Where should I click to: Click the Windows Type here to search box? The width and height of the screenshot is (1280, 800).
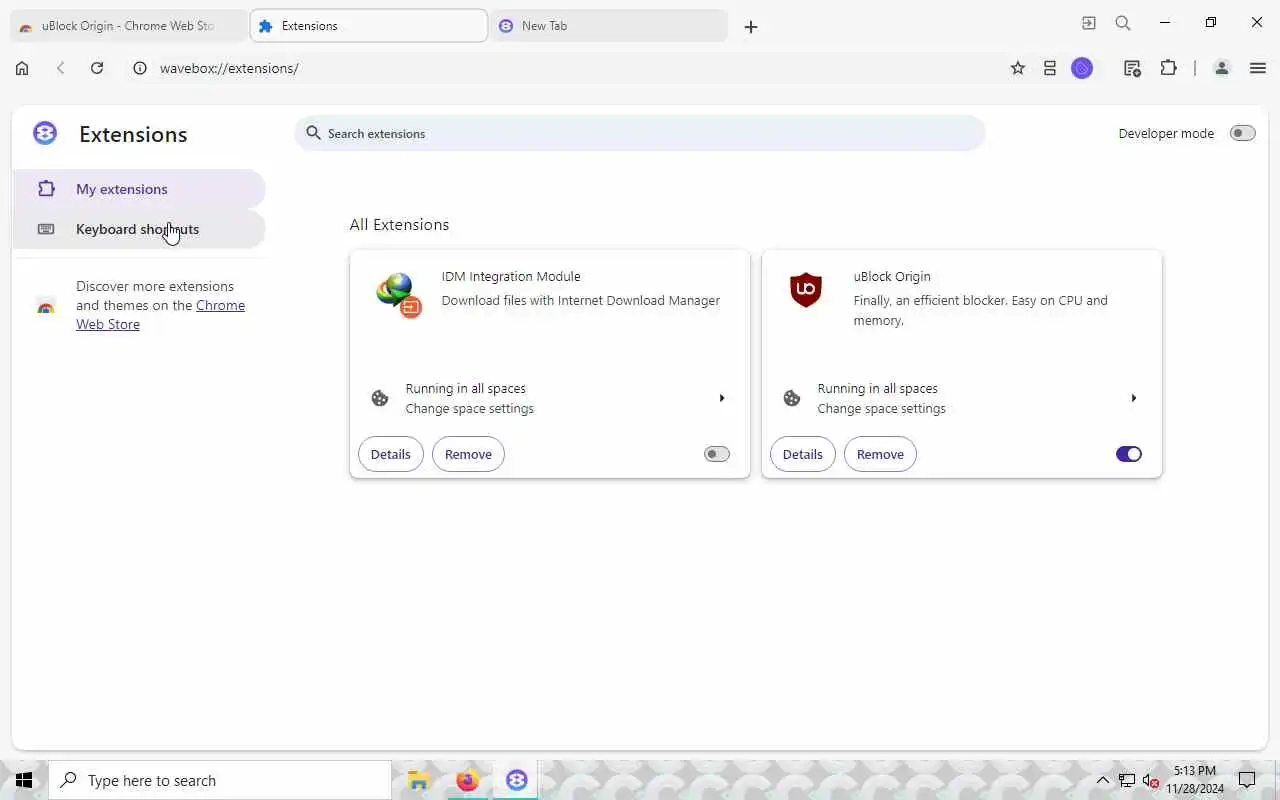click(x=220, y=780)
